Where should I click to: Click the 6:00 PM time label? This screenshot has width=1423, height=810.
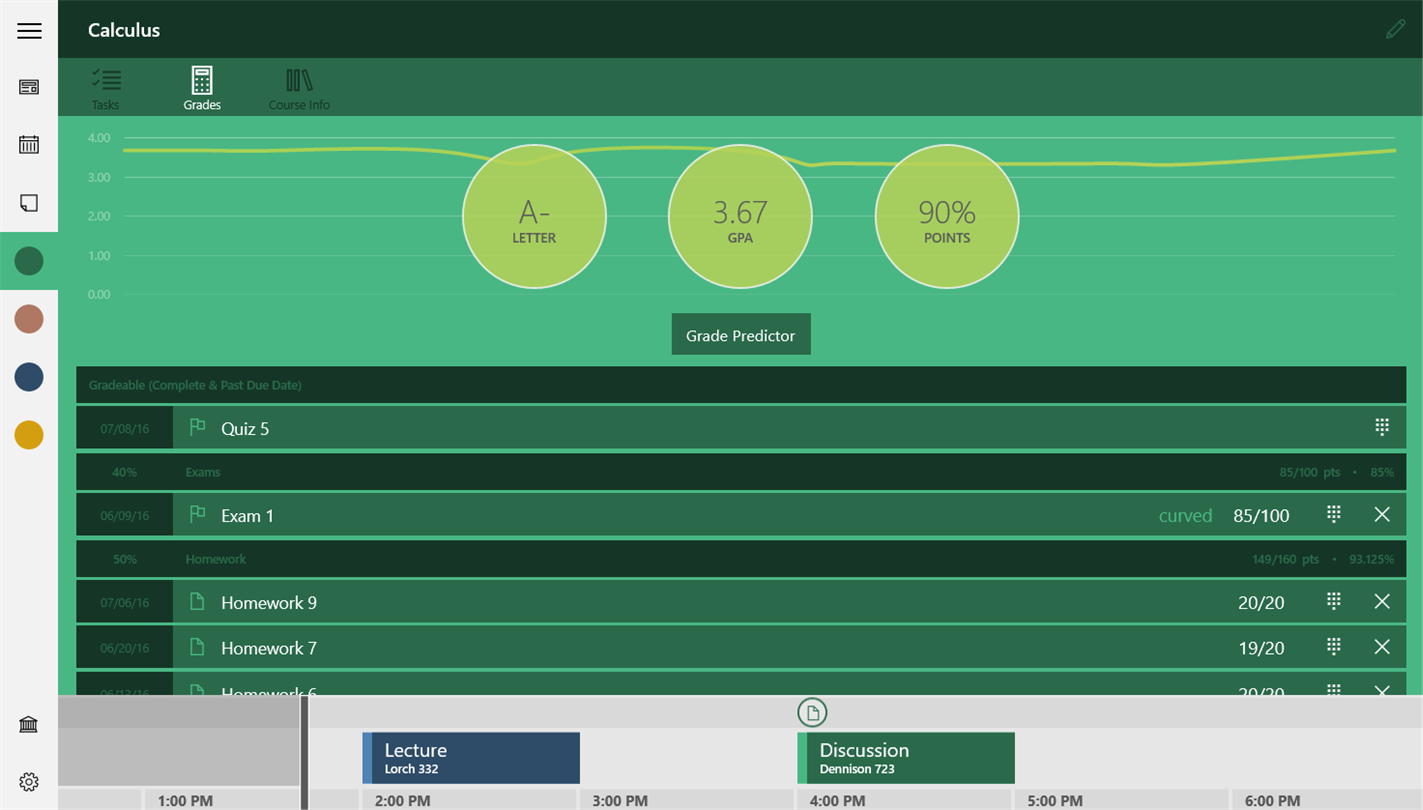click(x=1272, y=801)
